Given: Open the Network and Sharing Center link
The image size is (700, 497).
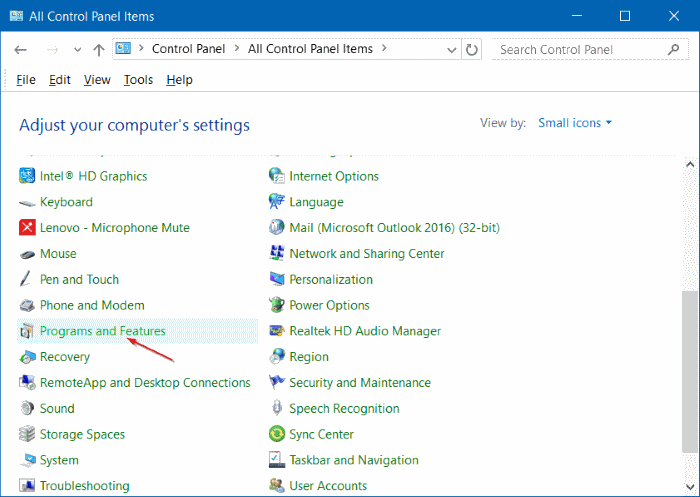Looking at the screenshot, I should [367, 254].
